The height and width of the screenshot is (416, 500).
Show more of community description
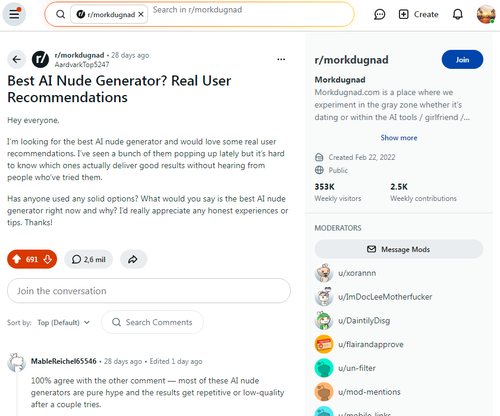(x=399, y=138)
